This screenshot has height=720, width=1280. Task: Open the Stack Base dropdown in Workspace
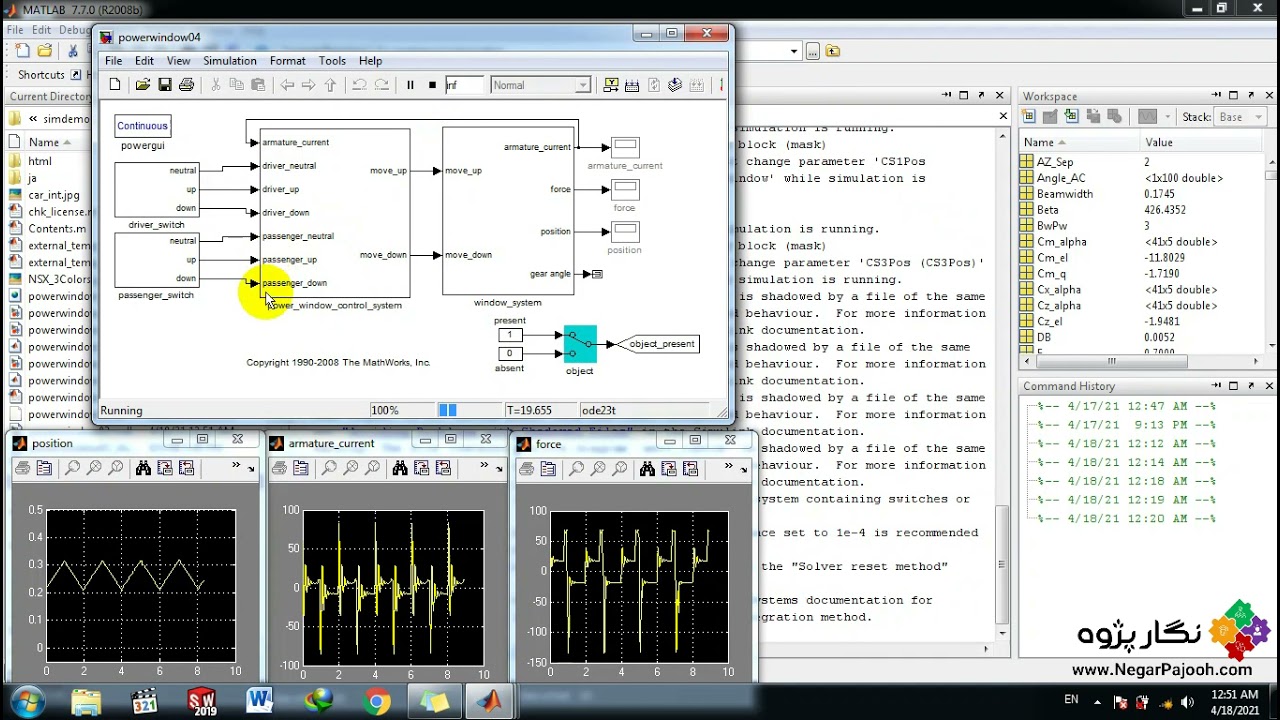click(1238, 117)
